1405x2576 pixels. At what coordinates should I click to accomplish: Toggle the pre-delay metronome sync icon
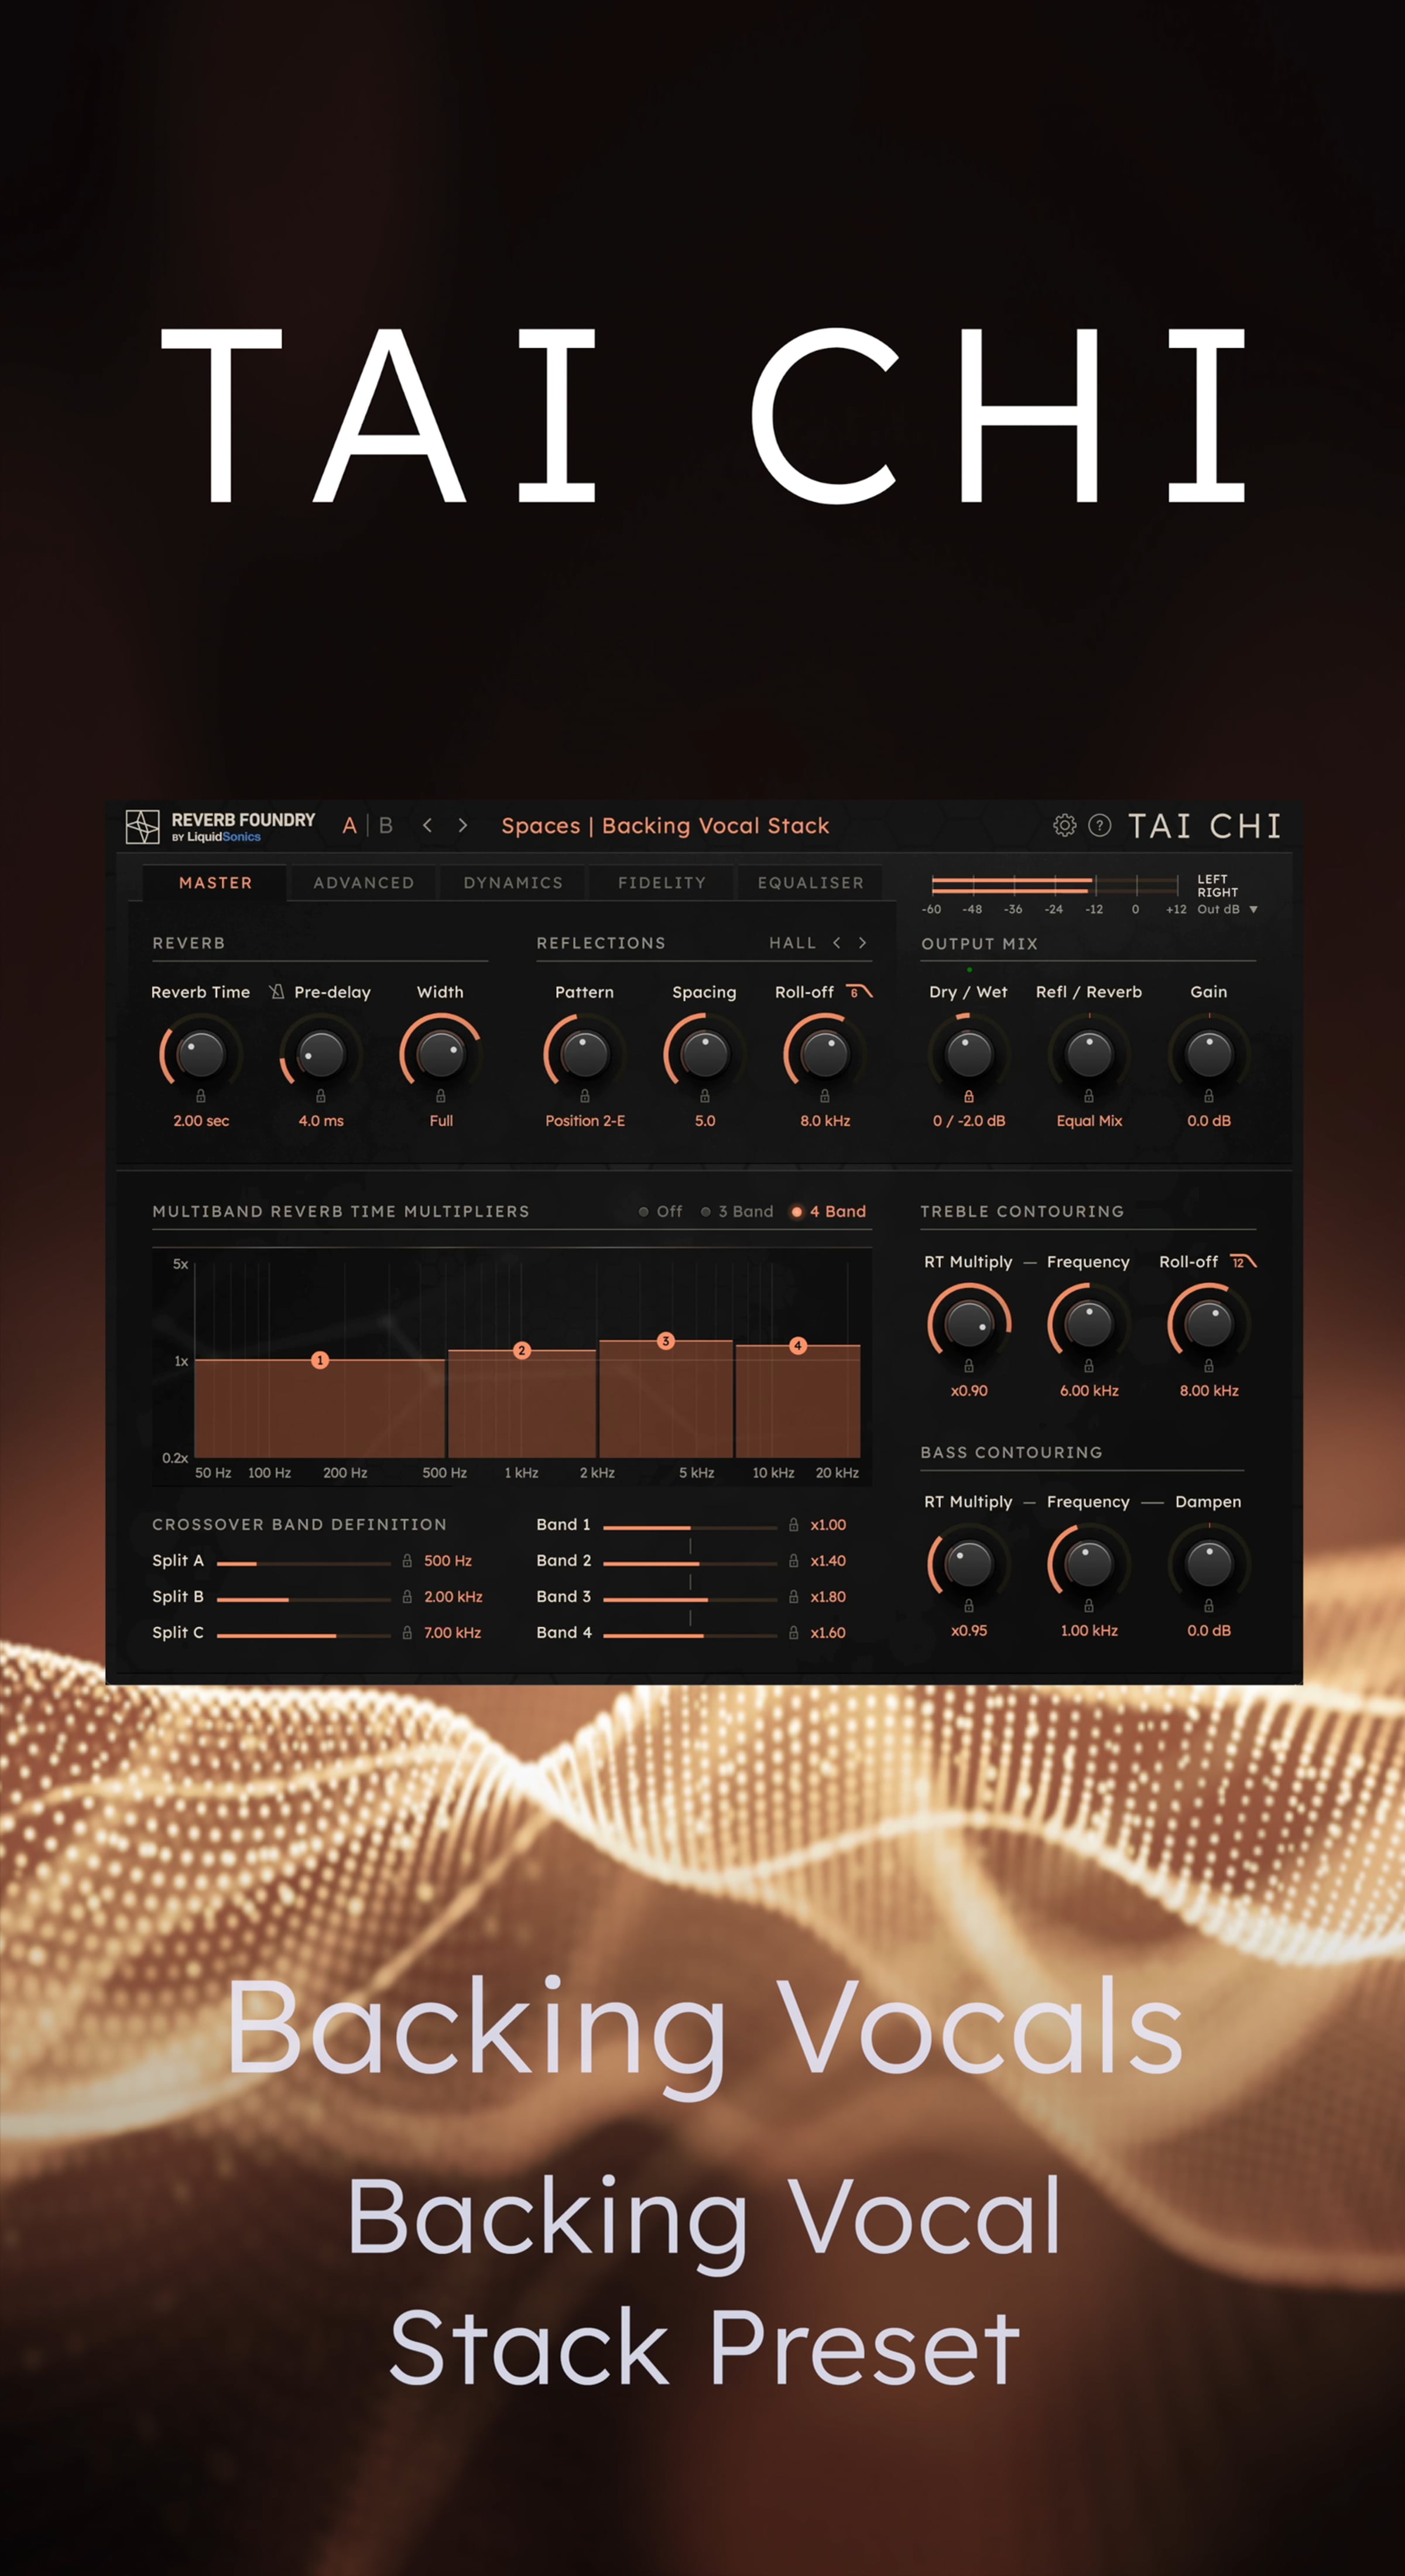click(x=277, y=991)
